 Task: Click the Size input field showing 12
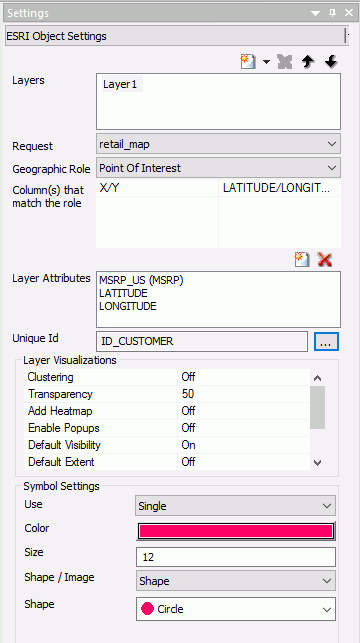coord(236,557)
